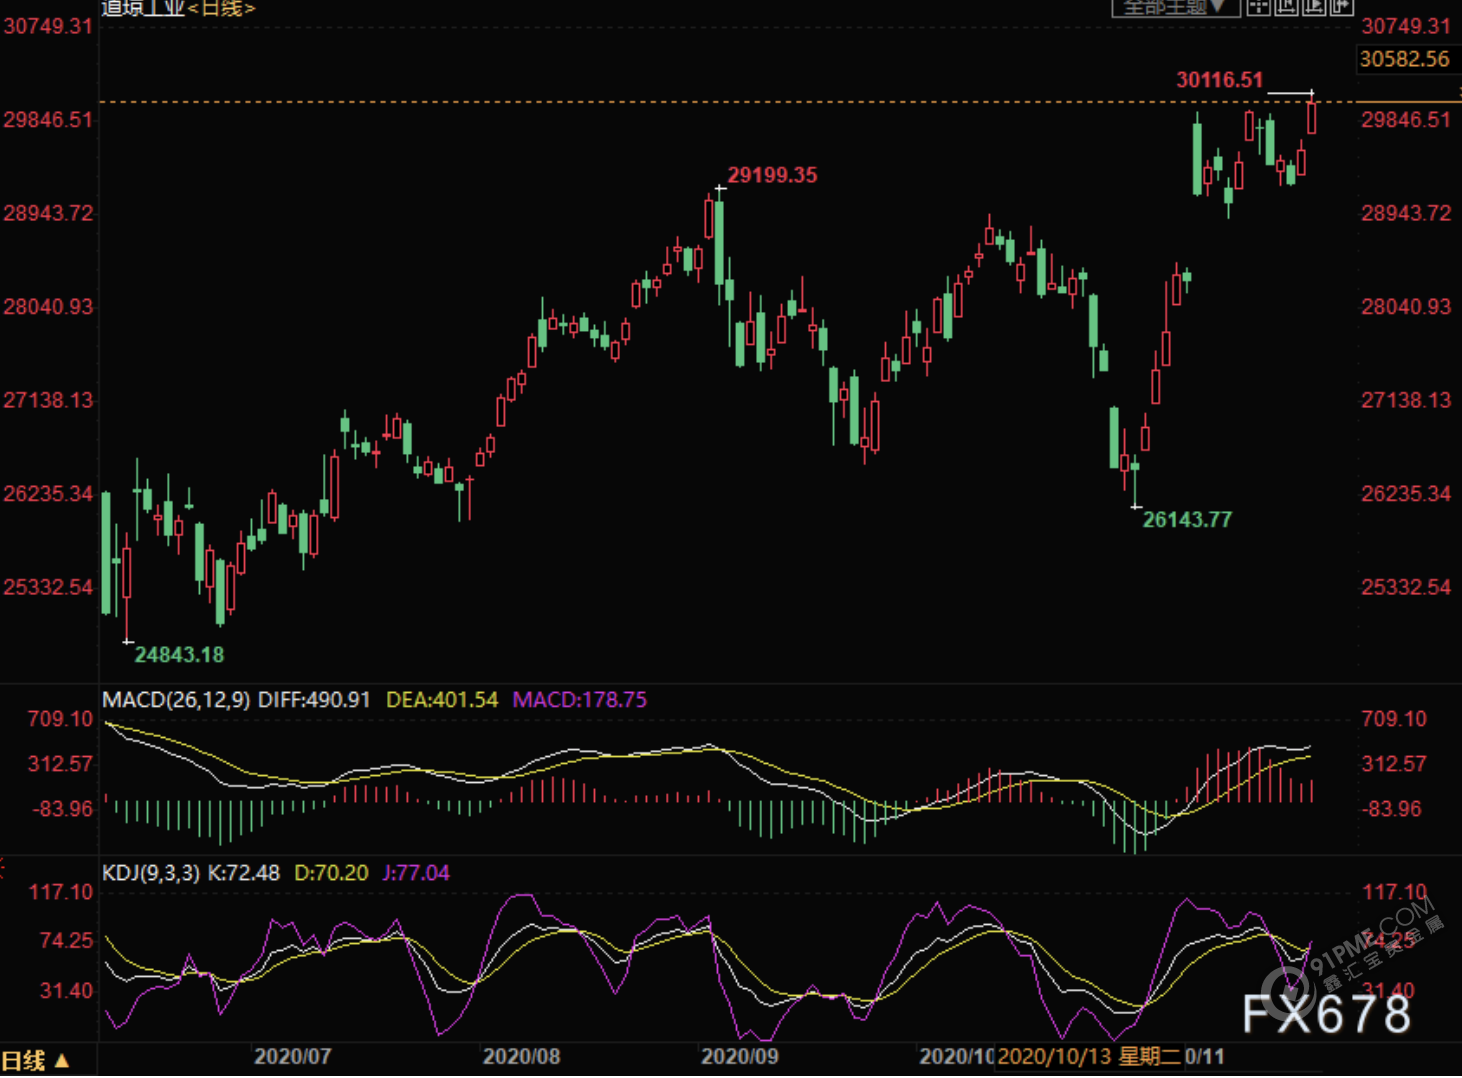Image resolution: width=1462 pixels, height=1078 pixels.
Task: Click the DEA:401.54 value
Action: click(442, 700)
